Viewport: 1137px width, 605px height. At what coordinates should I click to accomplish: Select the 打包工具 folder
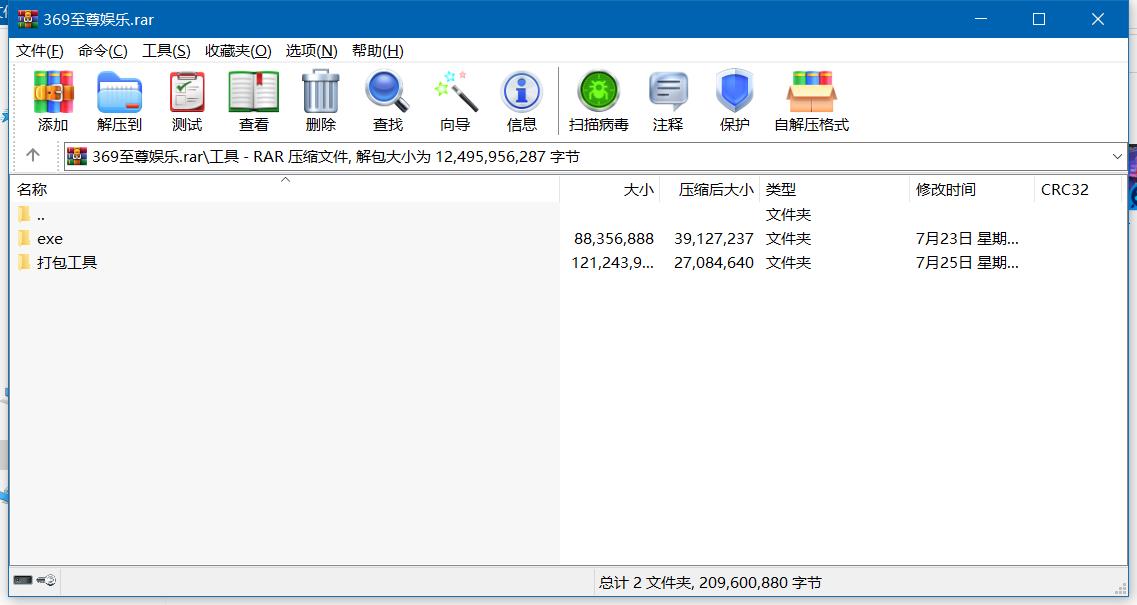click(66, 263)
